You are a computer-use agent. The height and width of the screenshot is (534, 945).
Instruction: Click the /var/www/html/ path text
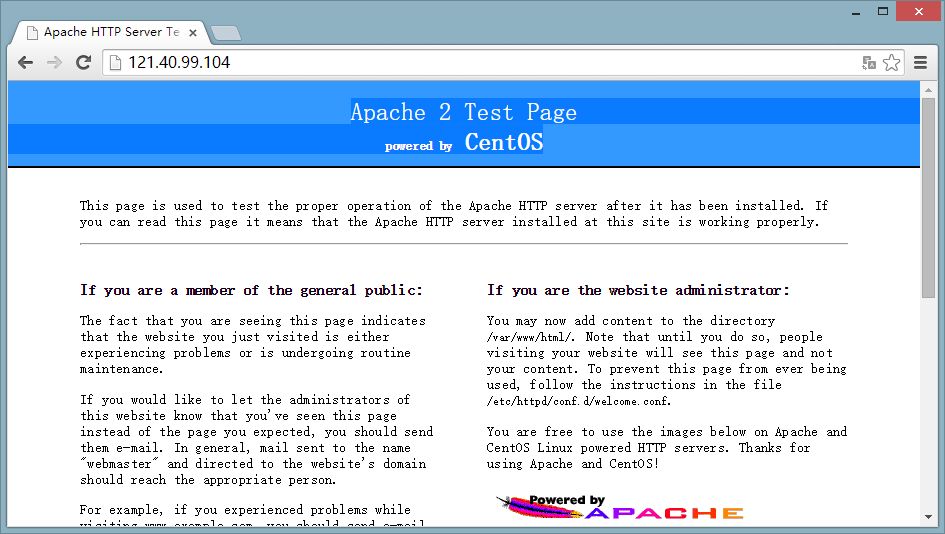click(x=530, y=338)
